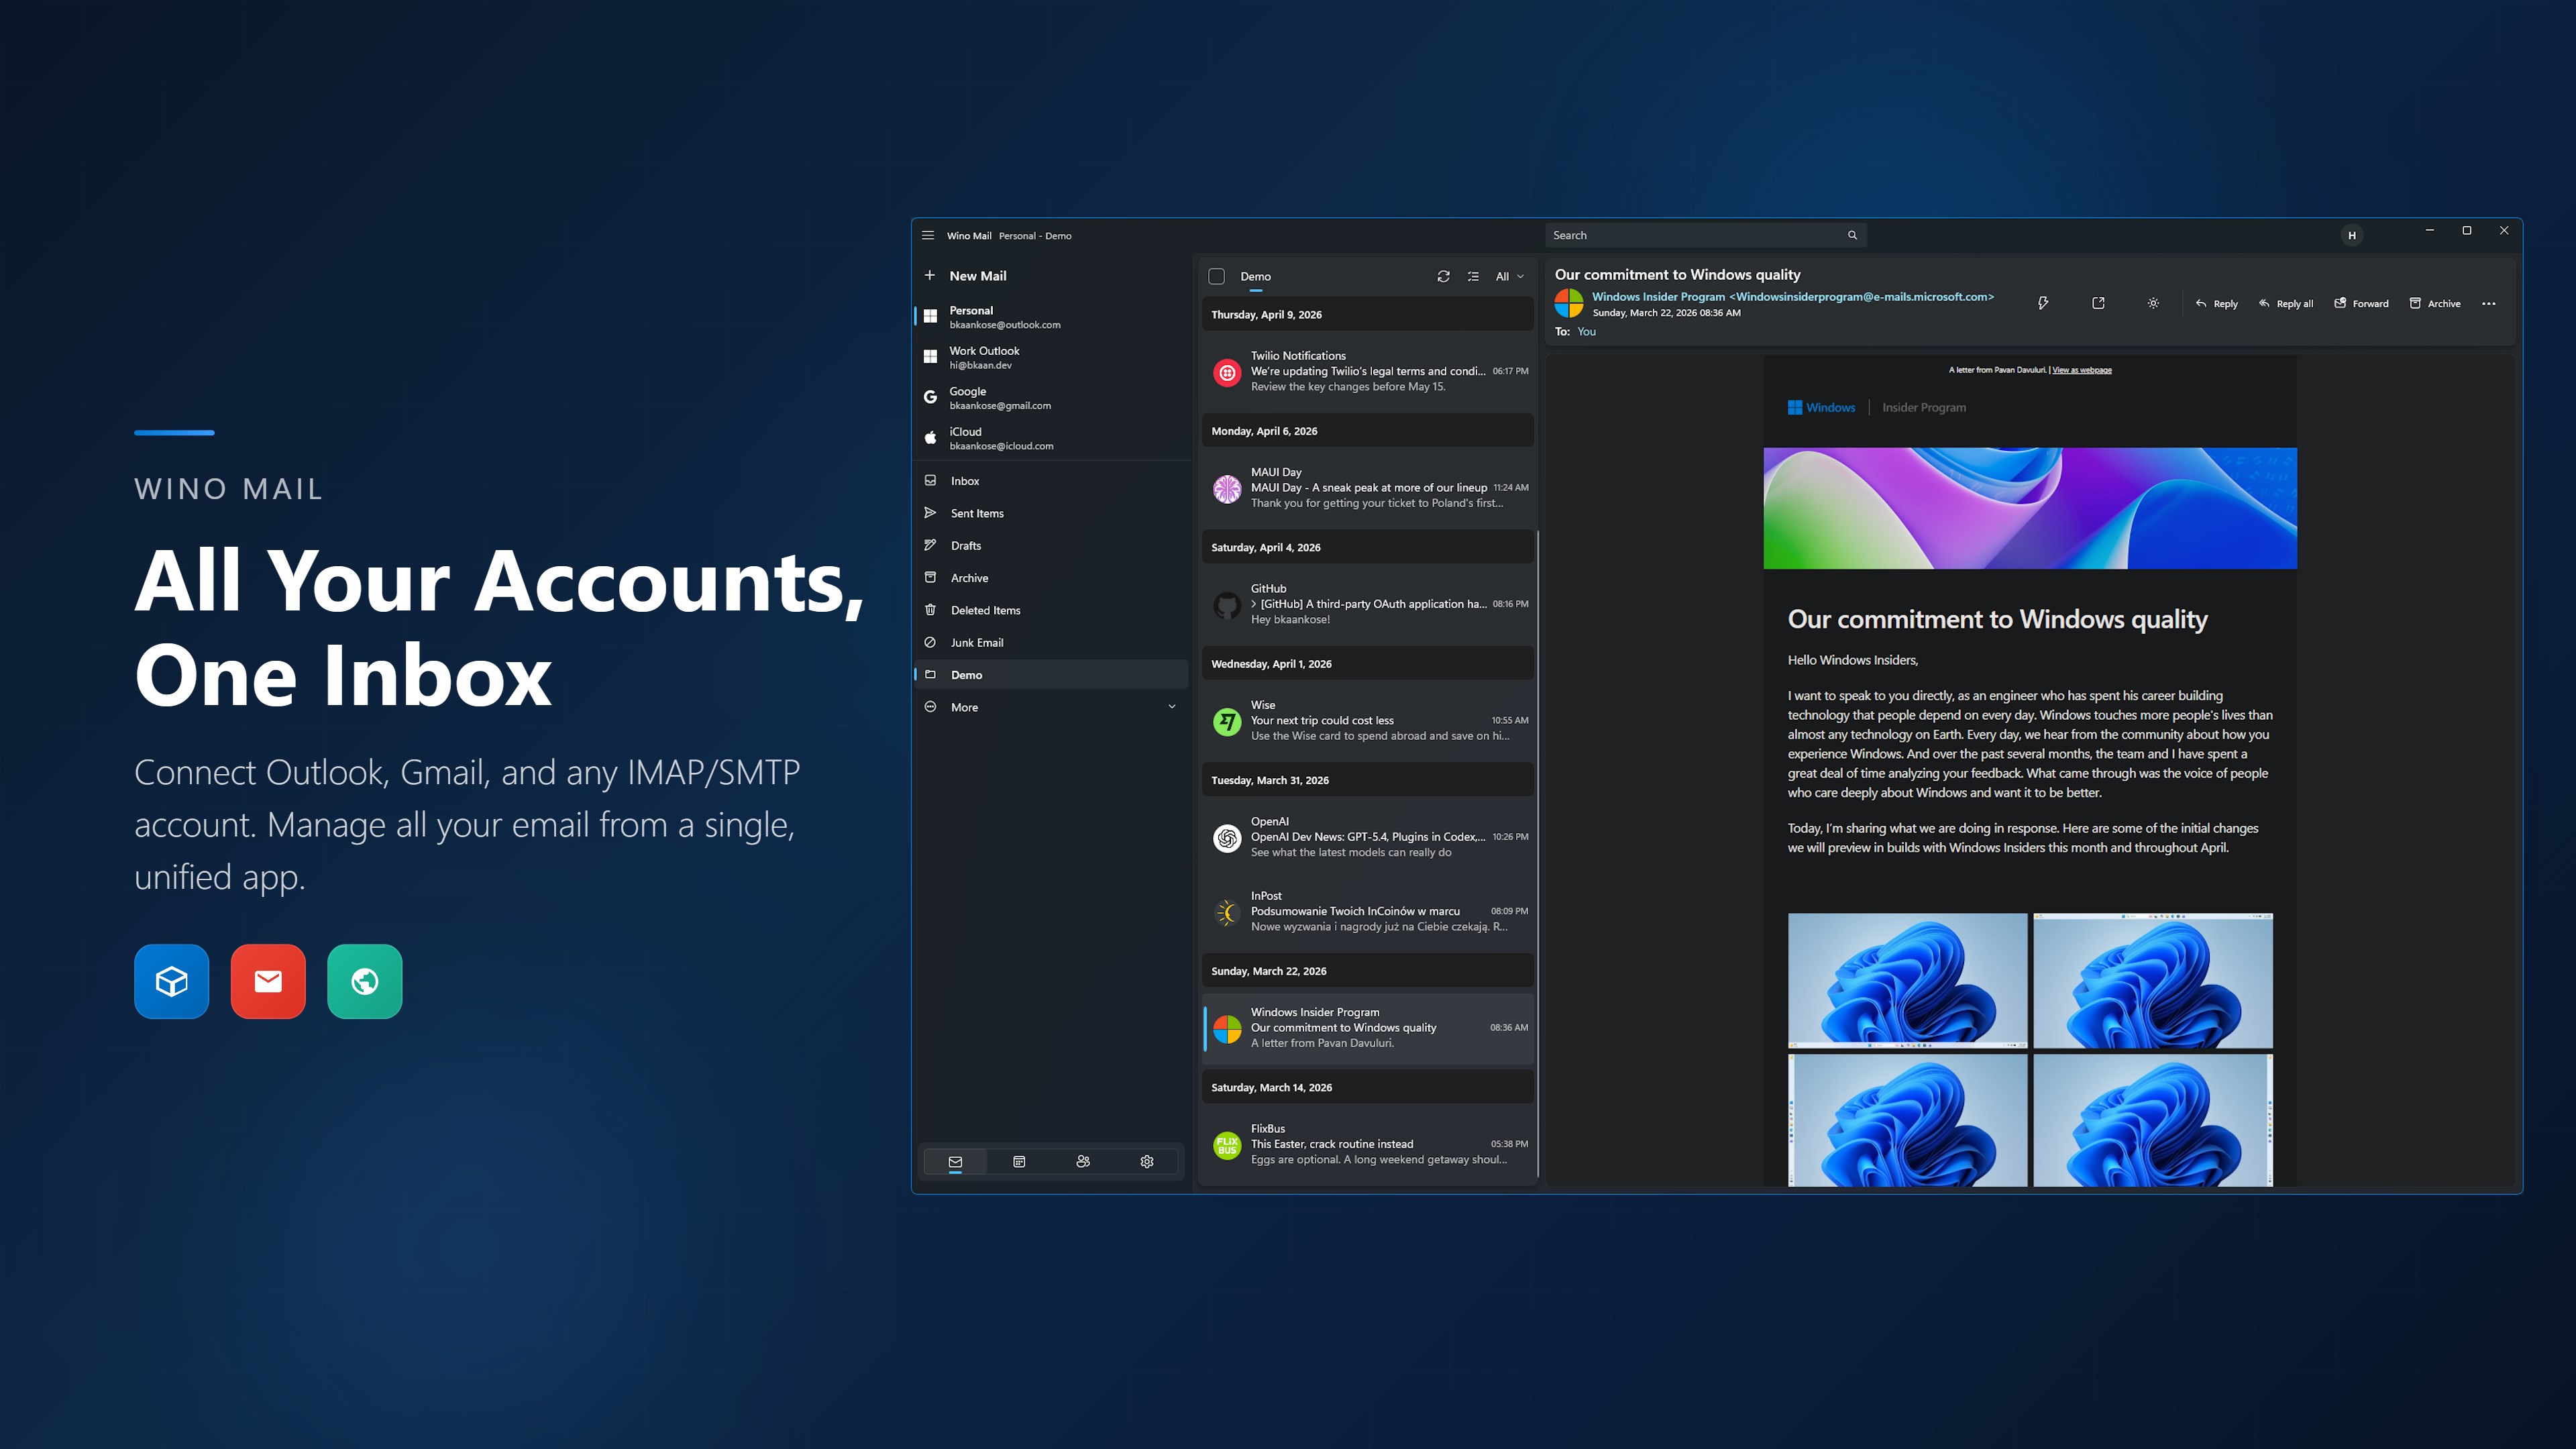2576x1449 pixels.
Task: Open the hamburger navigation menu
Action: [x=928, y=236]
